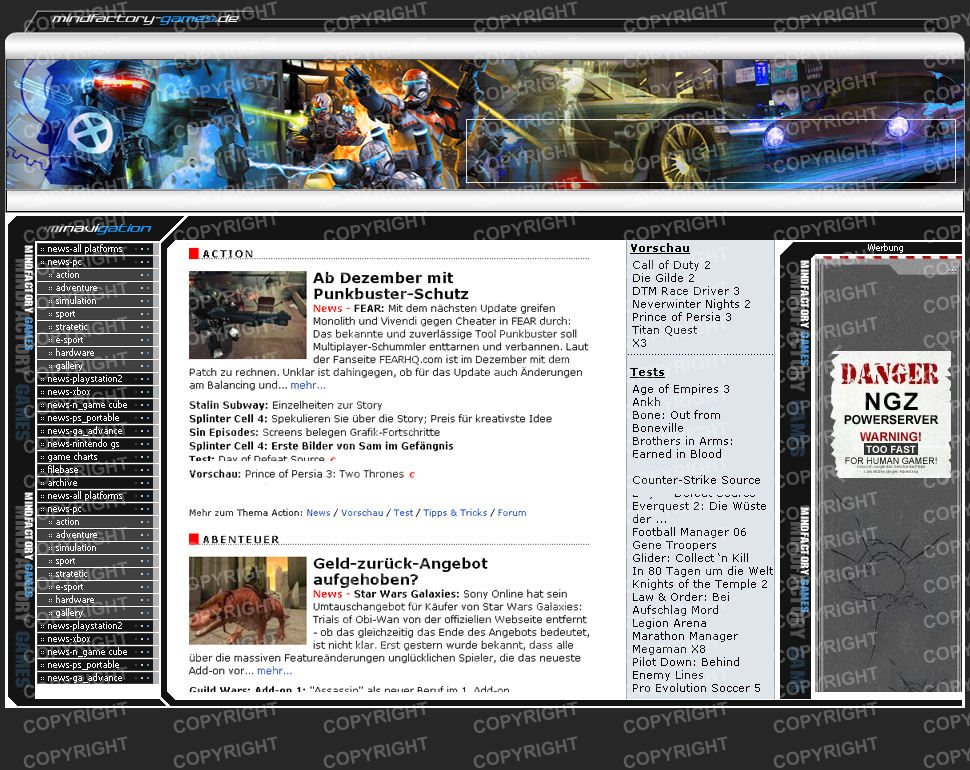Click the mindfactory-games.de logo
This screenshot has height=770, width=970.
[x=145, y=19]
